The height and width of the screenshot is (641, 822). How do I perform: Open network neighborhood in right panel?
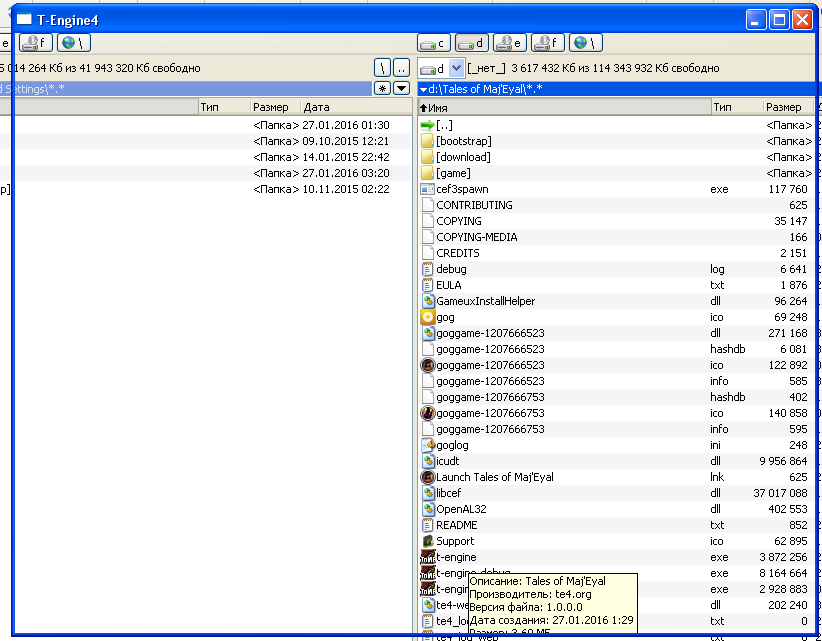click(586, 42)
